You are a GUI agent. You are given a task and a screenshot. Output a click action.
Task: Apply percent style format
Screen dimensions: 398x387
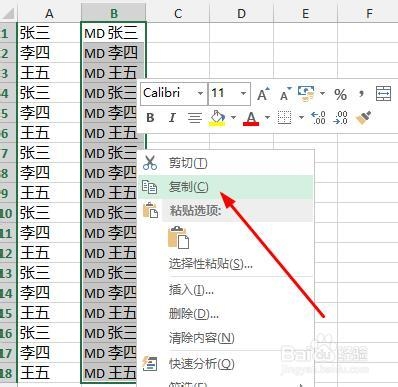[x=340, y=95]
